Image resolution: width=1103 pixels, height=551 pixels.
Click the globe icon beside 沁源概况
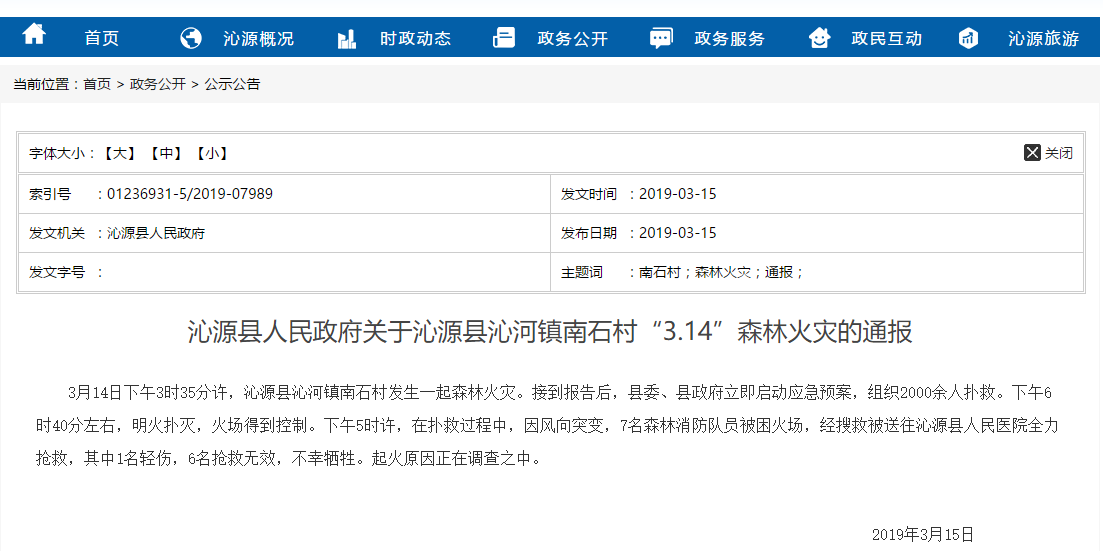[x=191, y=37]
